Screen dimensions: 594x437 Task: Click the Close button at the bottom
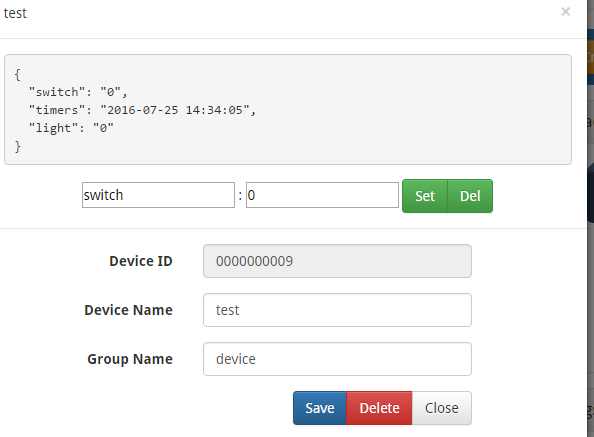[442, 408]
